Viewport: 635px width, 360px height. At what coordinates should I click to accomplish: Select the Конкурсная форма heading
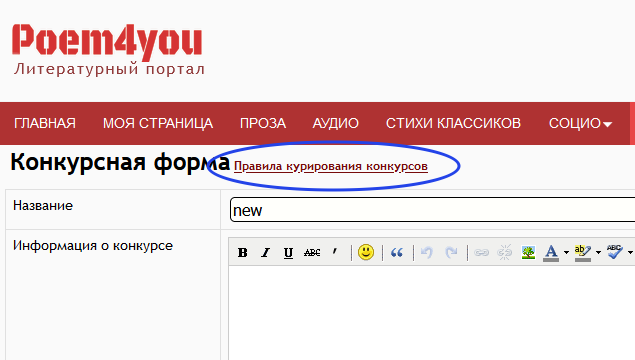pyautogui.click(x=120, y=162)
